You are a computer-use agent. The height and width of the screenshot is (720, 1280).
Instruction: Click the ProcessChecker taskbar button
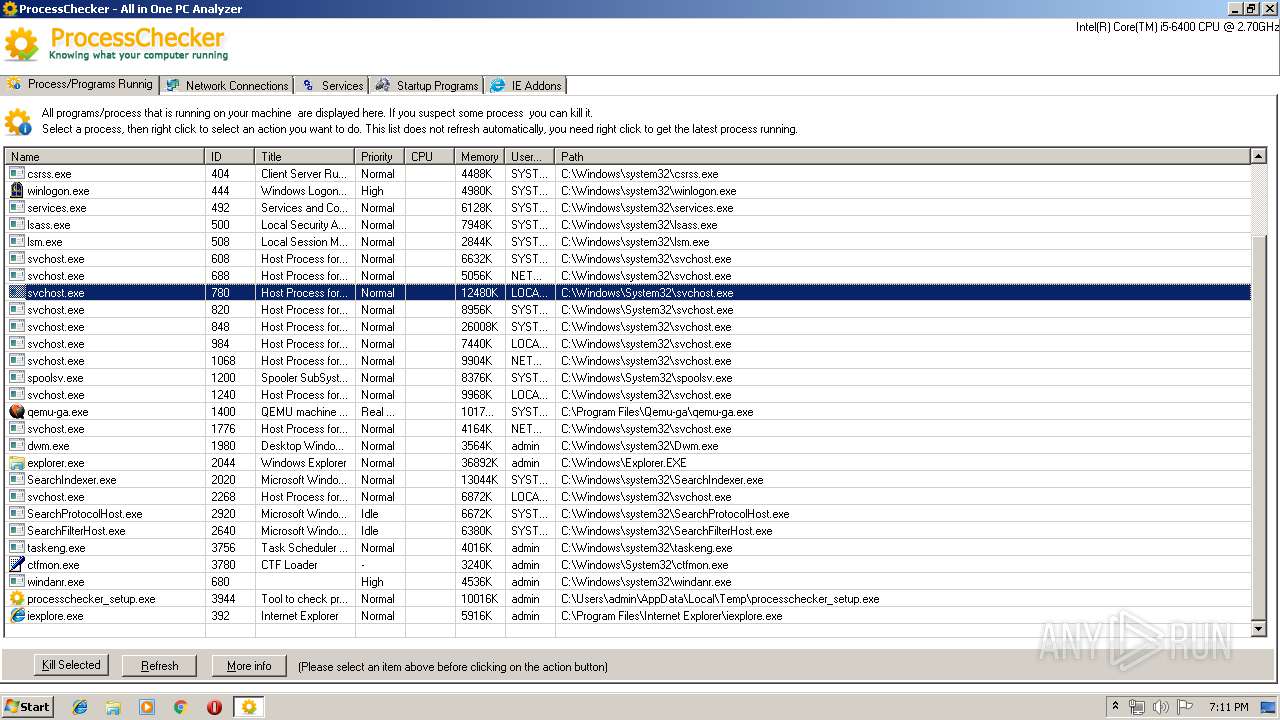(249, 706)
